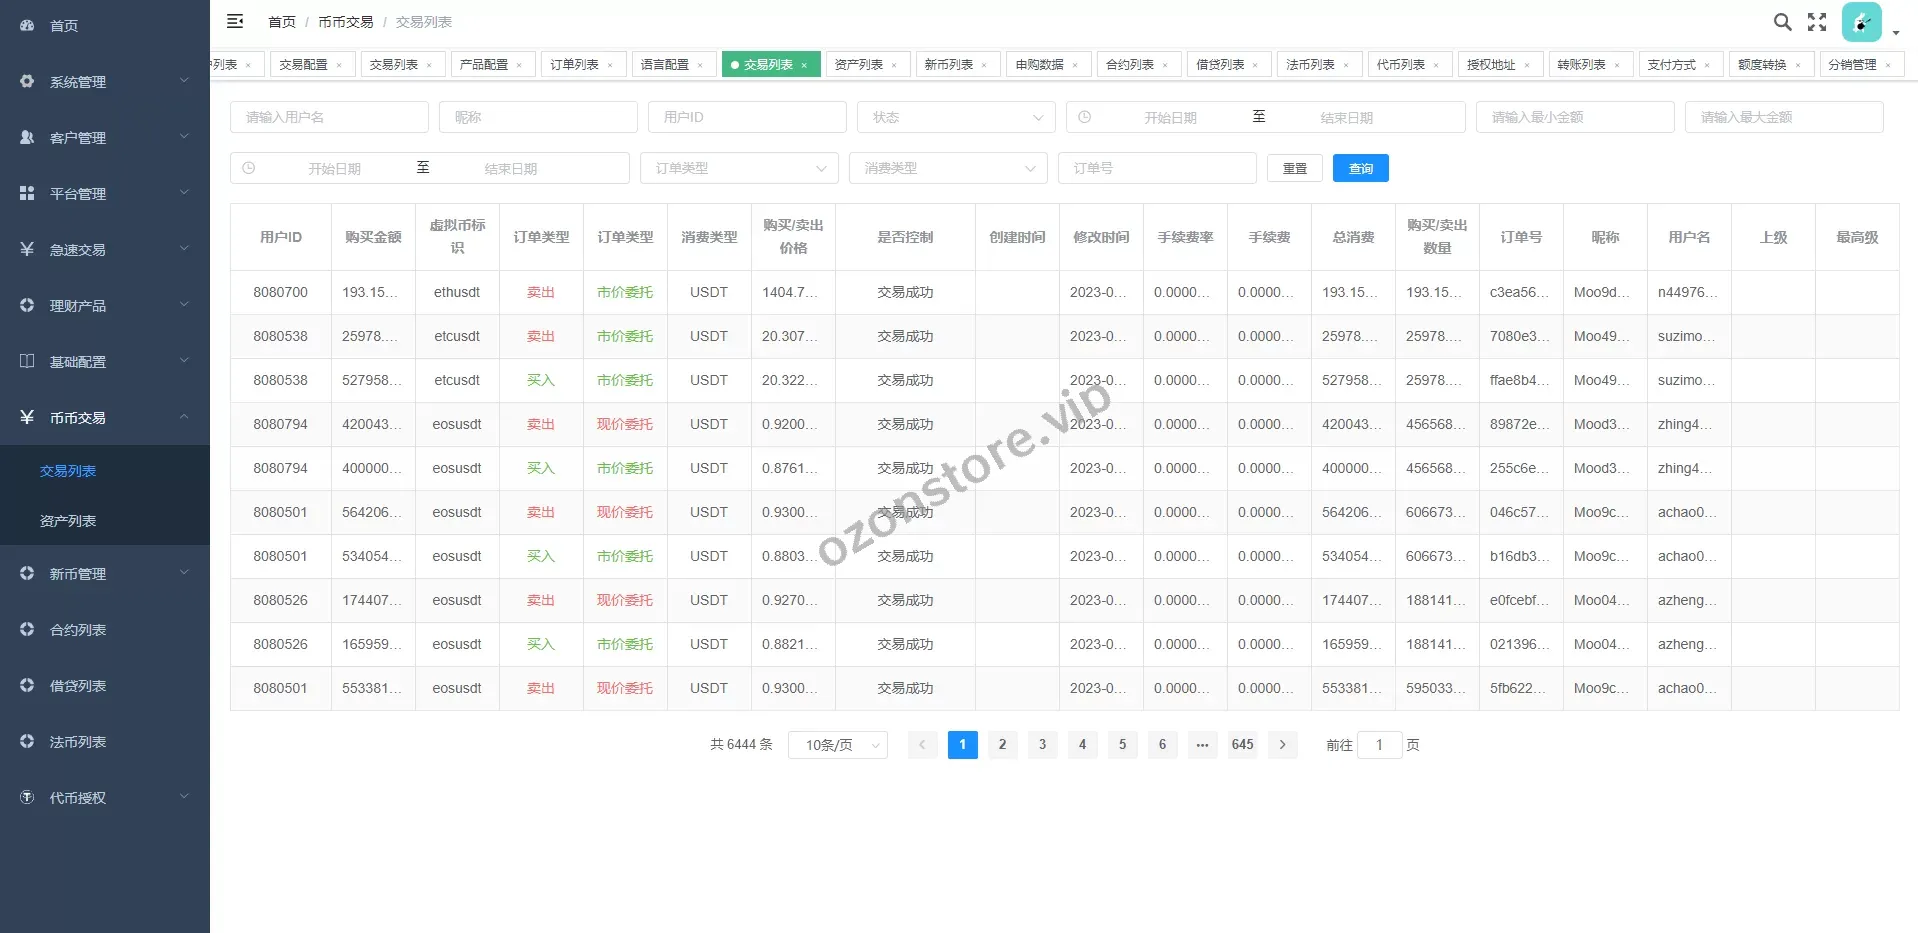Click the ellipsis to jump more pages
1918x933 pixels.
pos(1202,745)
